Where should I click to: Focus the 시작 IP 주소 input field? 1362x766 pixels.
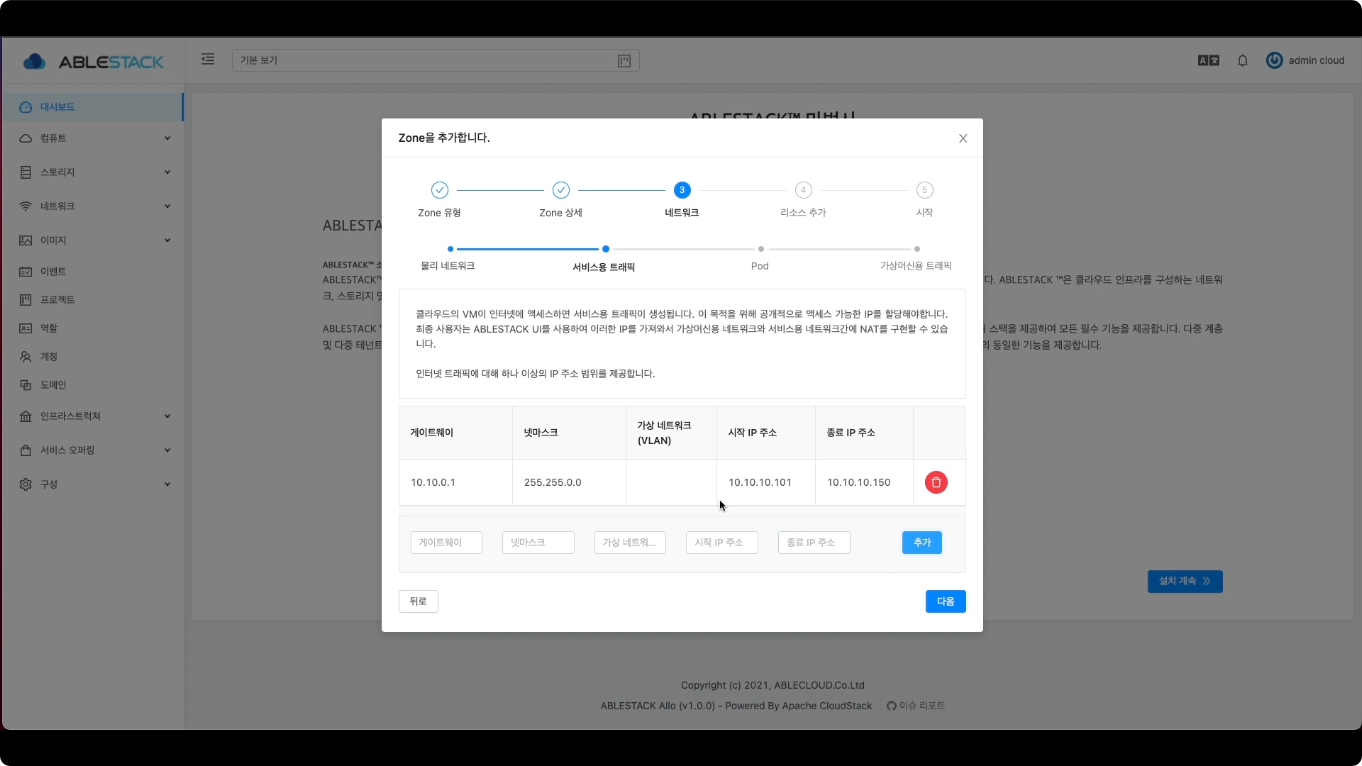click(722, 542)
